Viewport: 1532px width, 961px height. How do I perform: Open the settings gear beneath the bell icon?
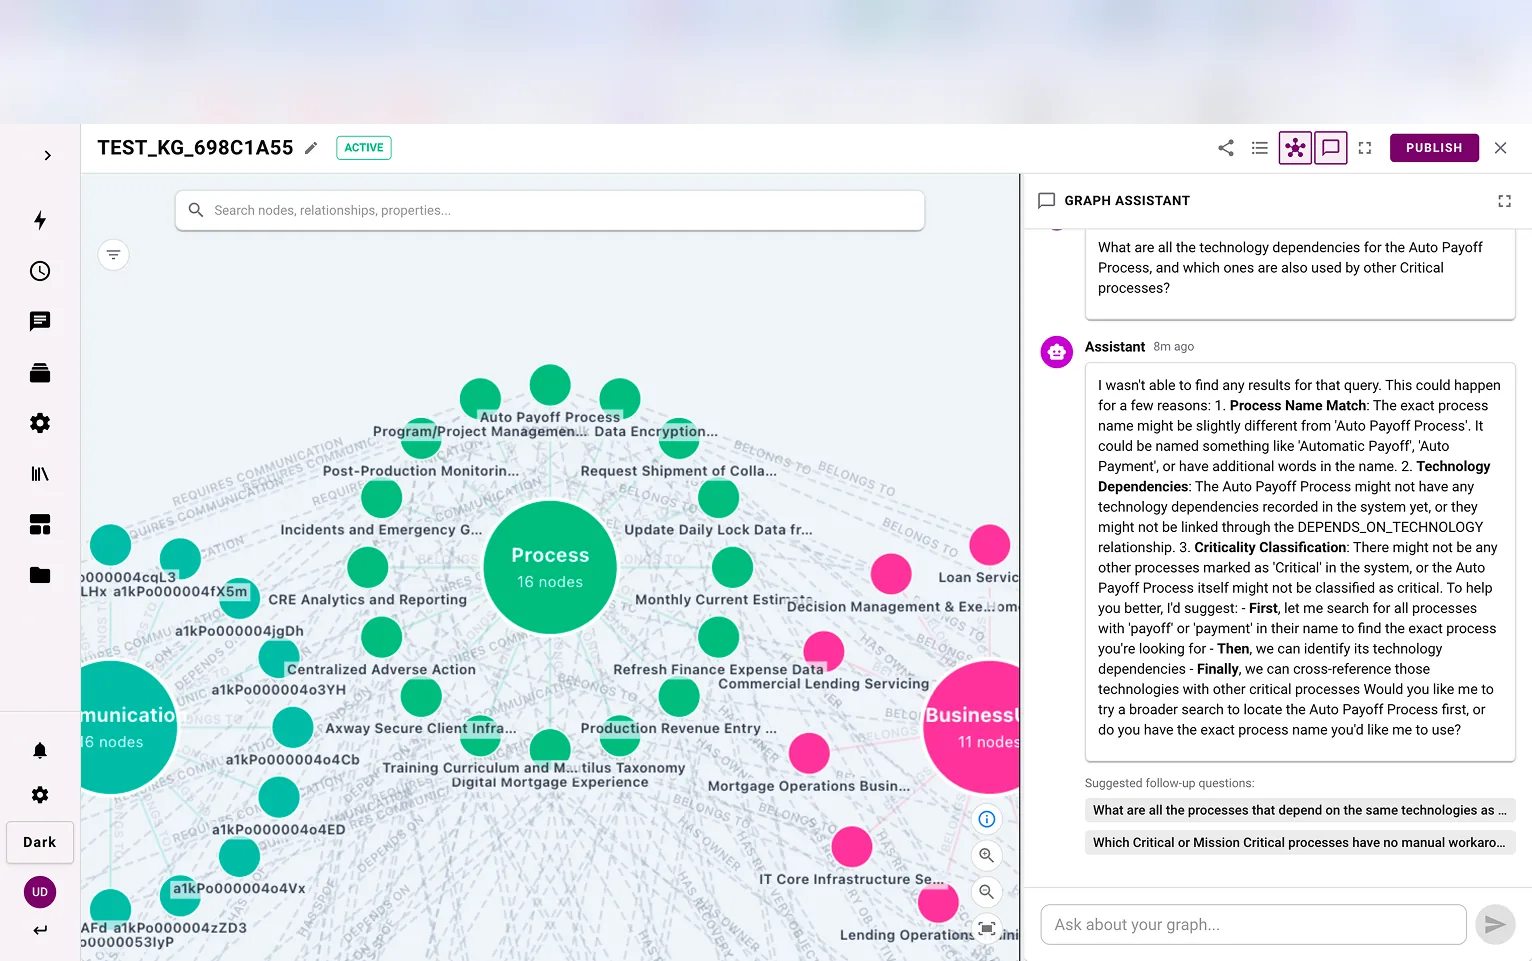[x=40, y=795]
